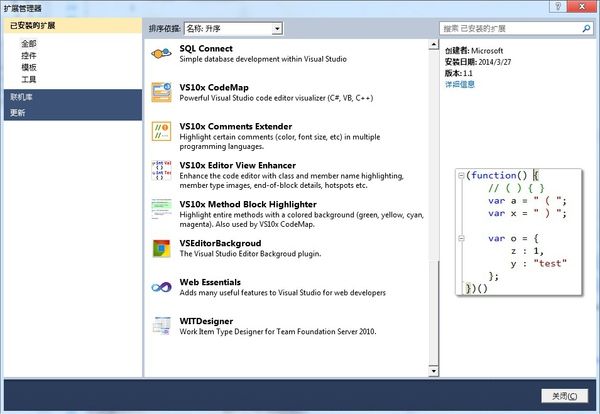Select the VSEditorBackgroud title
The width and height of the screenshot is (600, 414).
[x=220, y=243]
